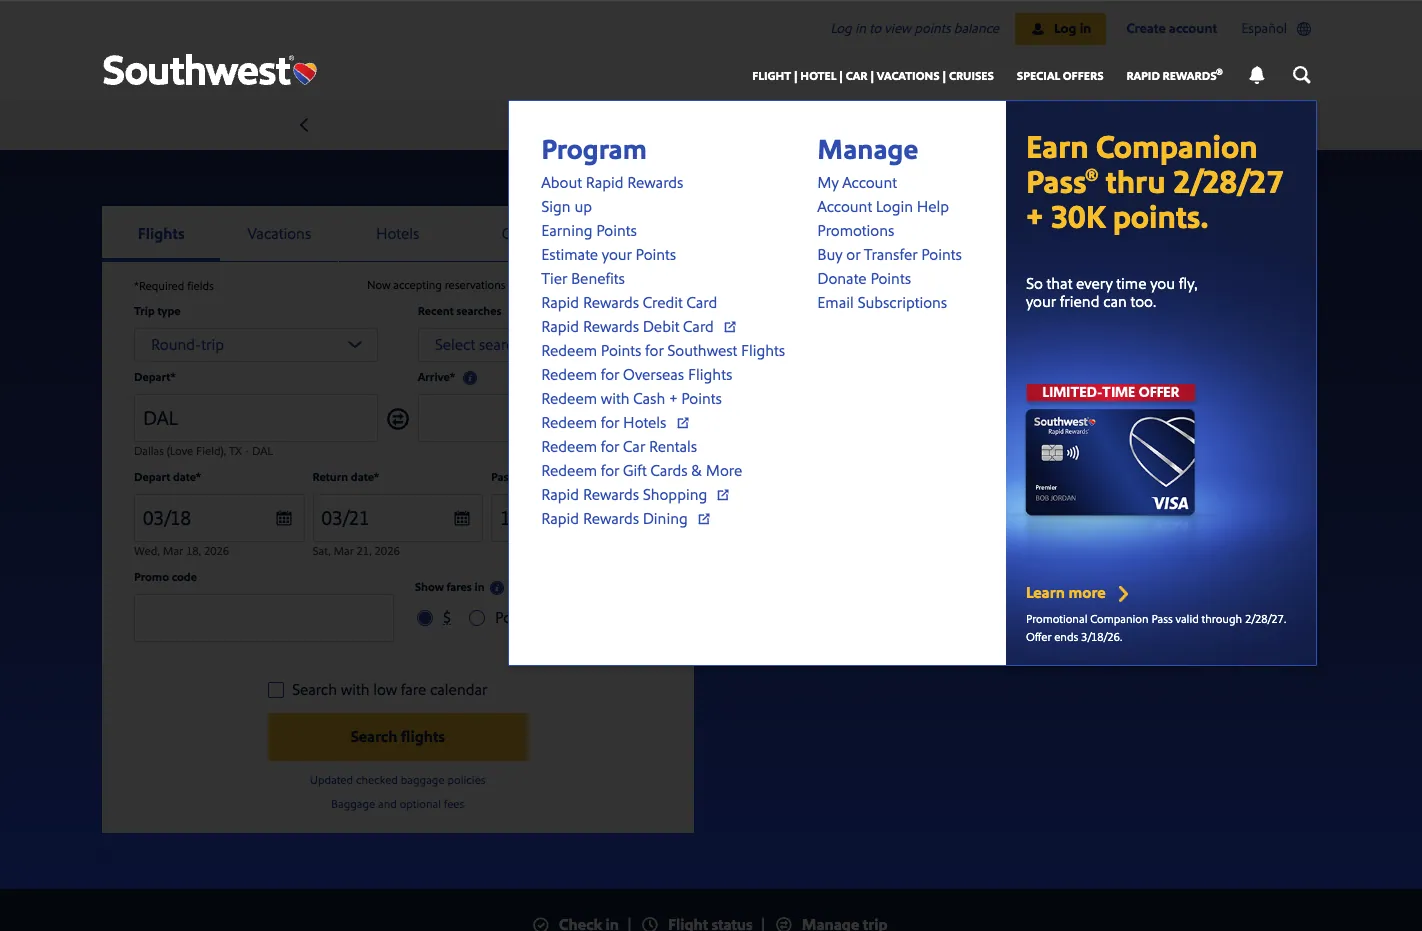Click the back chevron arrow below header
This screenshot has width=1422, height=931.
[304, 125]
